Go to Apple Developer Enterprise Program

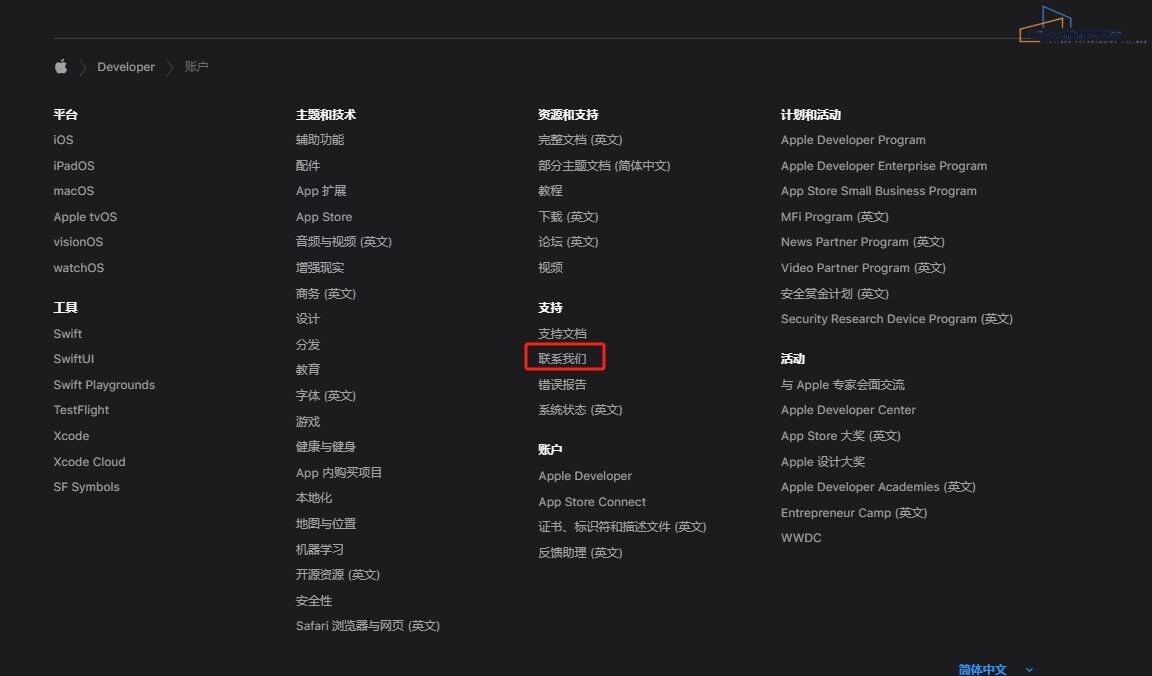pos(884,165)
